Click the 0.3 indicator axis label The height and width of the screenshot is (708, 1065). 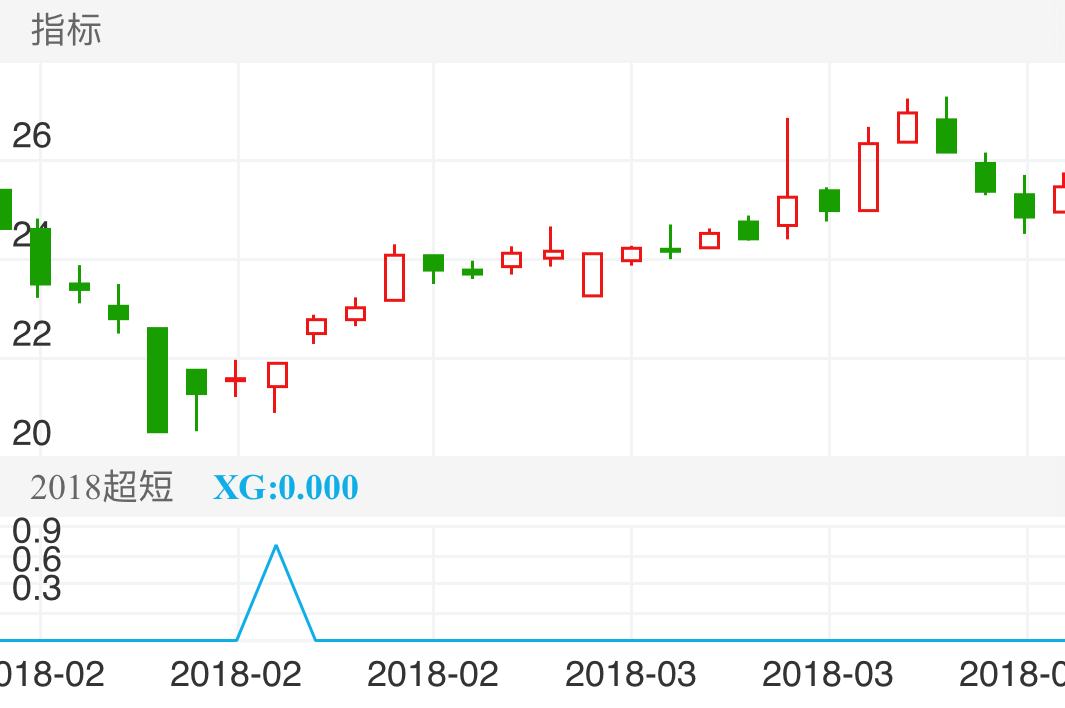coord(37,589)
